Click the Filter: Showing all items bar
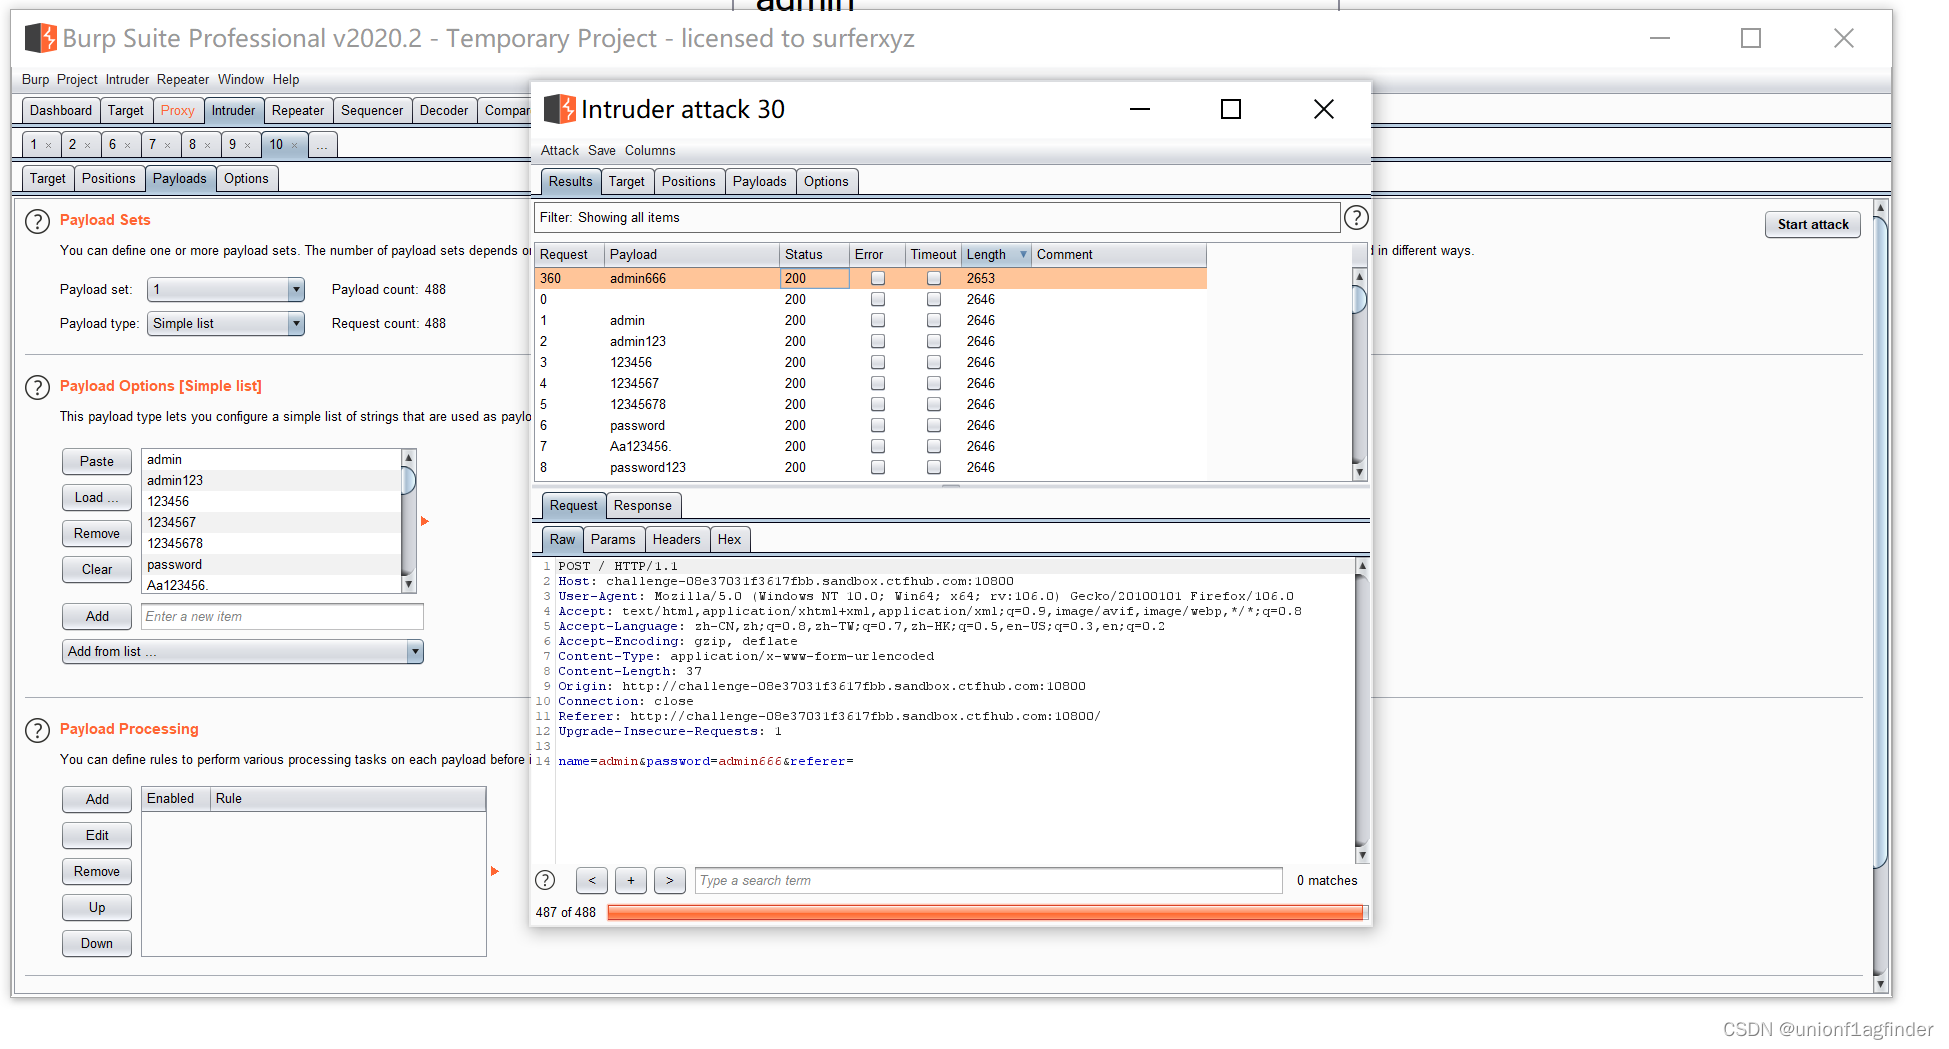This screenshot has width=1949, height=1049. (936, 218)
